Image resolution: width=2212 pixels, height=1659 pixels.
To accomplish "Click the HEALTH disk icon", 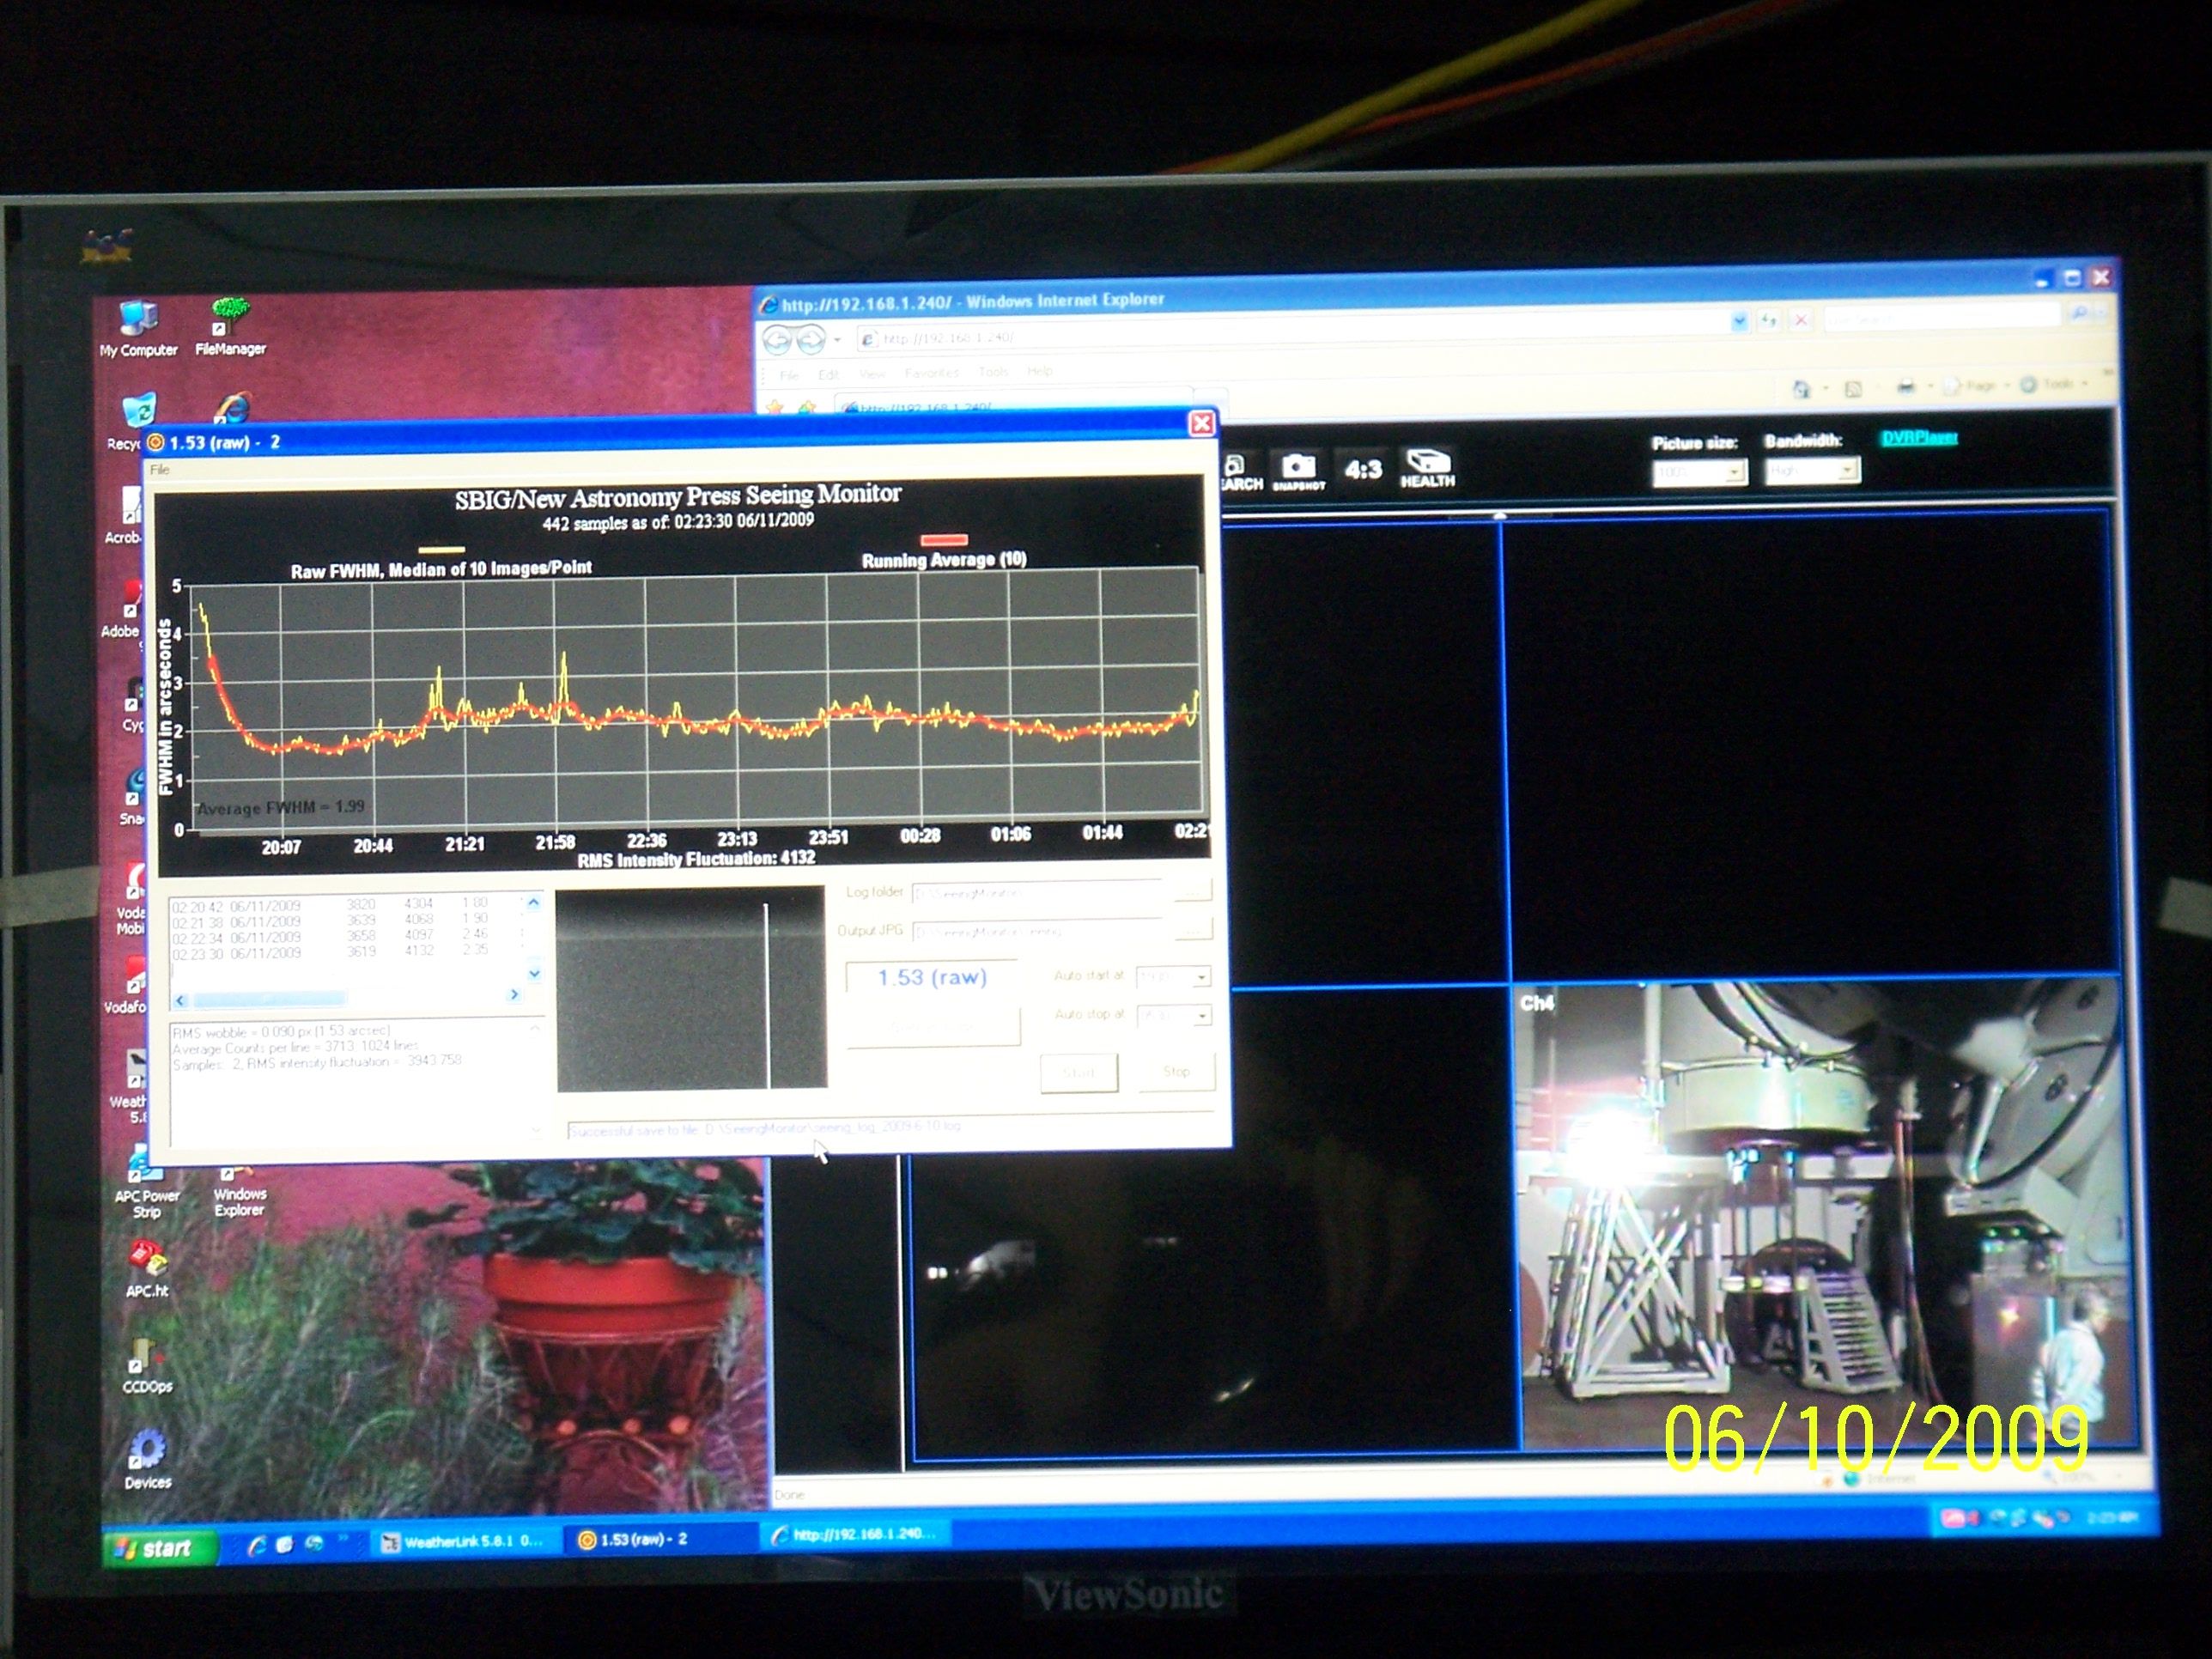I will pos(1427,464).
